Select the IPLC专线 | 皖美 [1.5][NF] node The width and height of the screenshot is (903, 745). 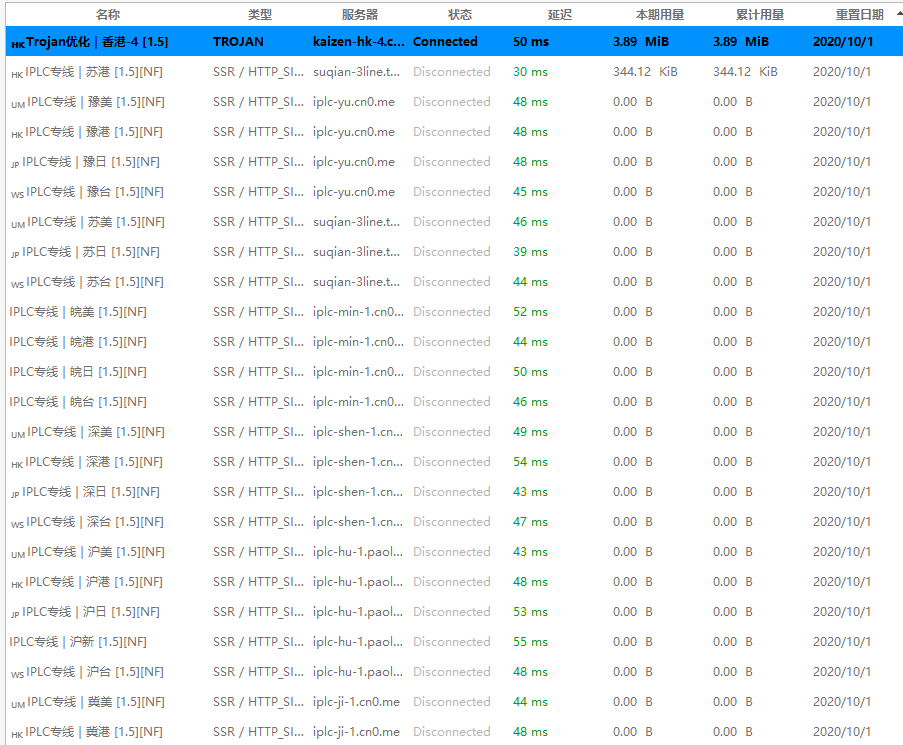[x=454, y=311]
